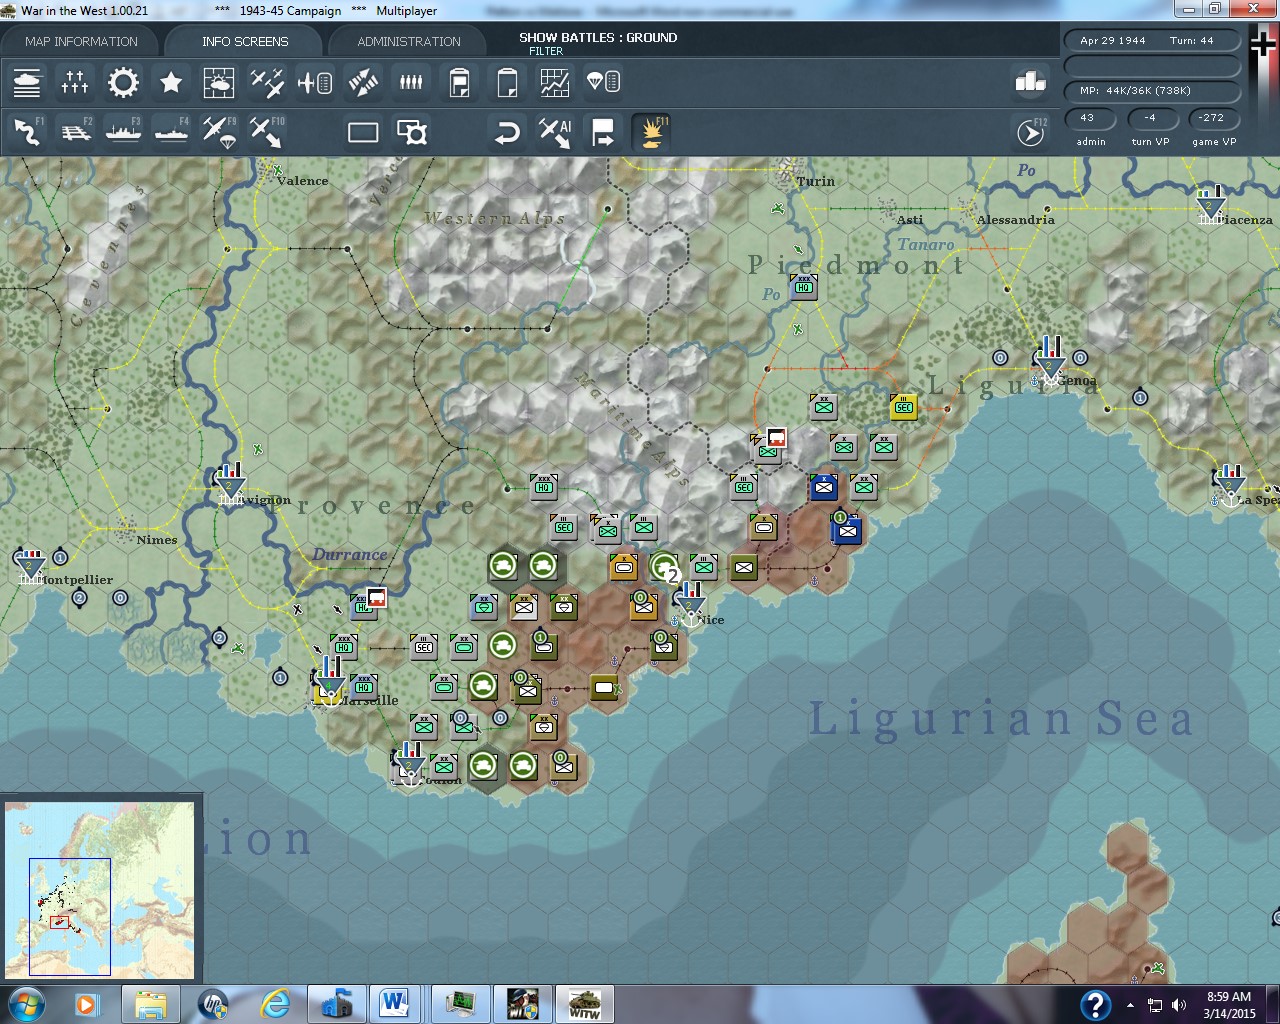Click the volume speaker tray icon

[x=1179, y=1005]
